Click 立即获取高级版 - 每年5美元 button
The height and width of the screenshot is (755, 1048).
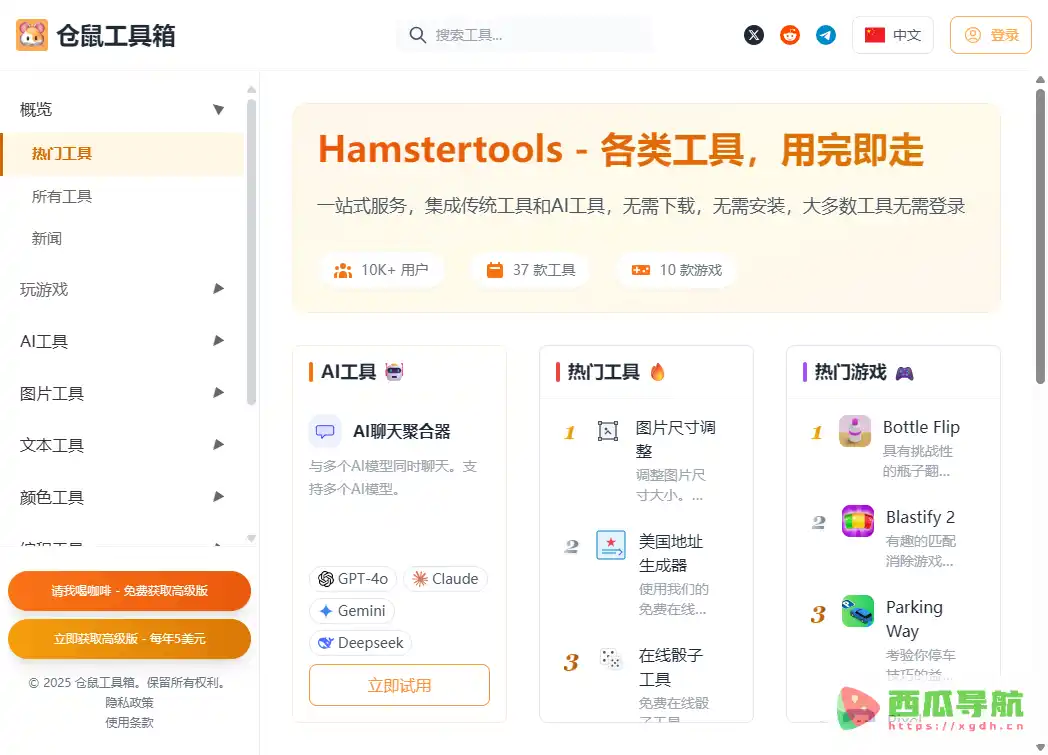(129, 639)
